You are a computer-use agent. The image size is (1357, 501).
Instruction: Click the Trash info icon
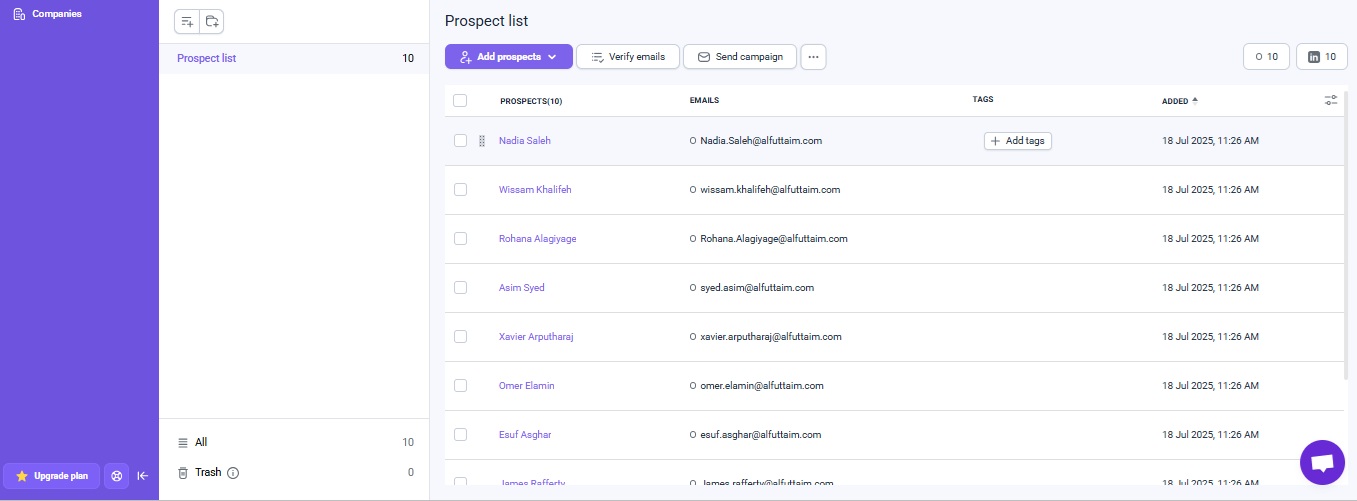[x=233, y=473]
